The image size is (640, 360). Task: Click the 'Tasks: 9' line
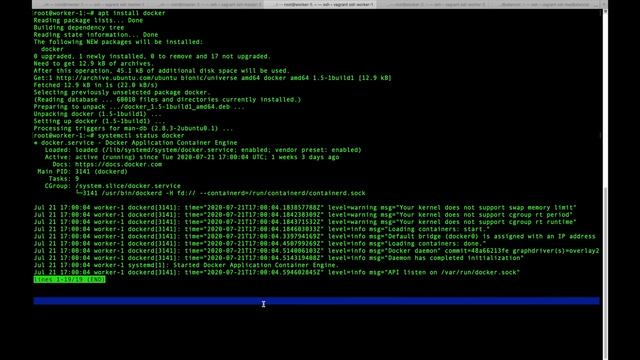[64, 179]
